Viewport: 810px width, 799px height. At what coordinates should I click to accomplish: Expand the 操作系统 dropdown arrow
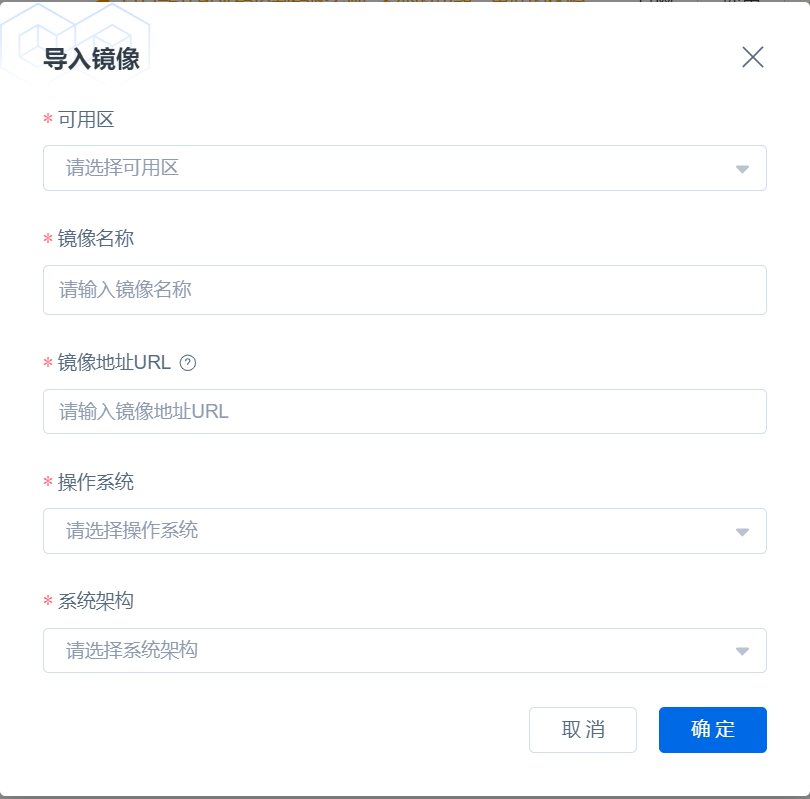click(742, 531)
